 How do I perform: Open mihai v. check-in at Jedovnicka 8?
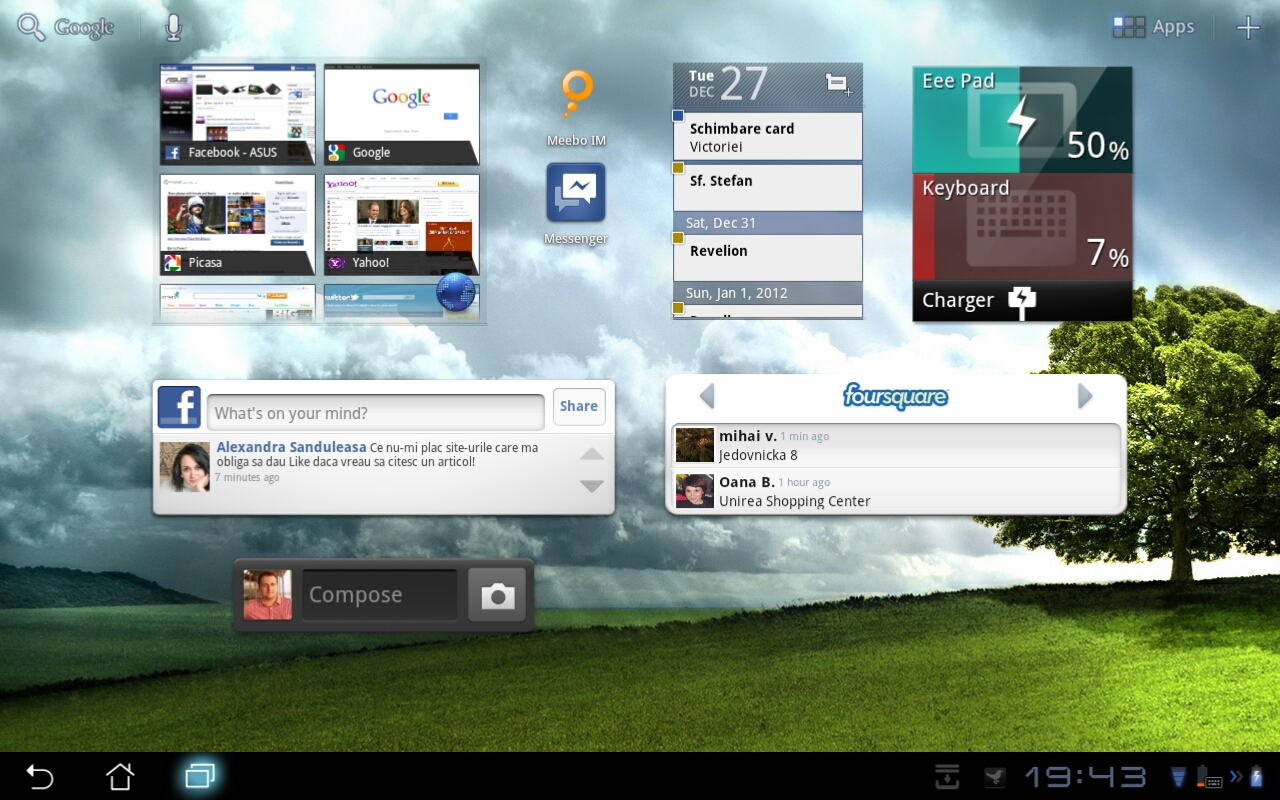[x=896, y=445]
